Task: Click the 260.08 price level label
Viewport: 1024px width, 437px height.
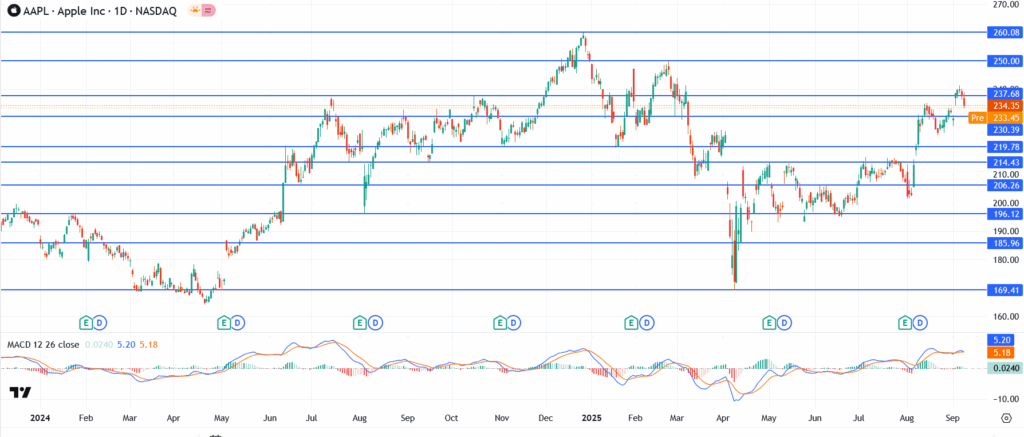Action: (1004, 33)
